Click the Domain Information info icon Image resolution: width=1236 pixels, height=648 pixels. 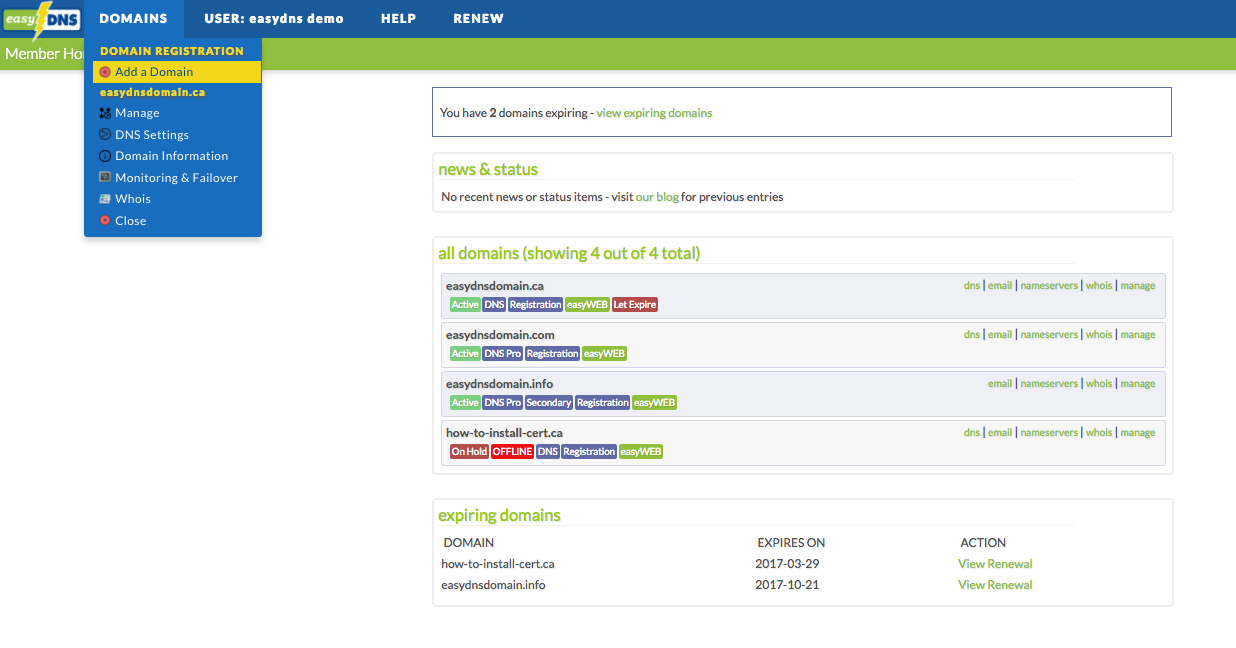[104, 156]
